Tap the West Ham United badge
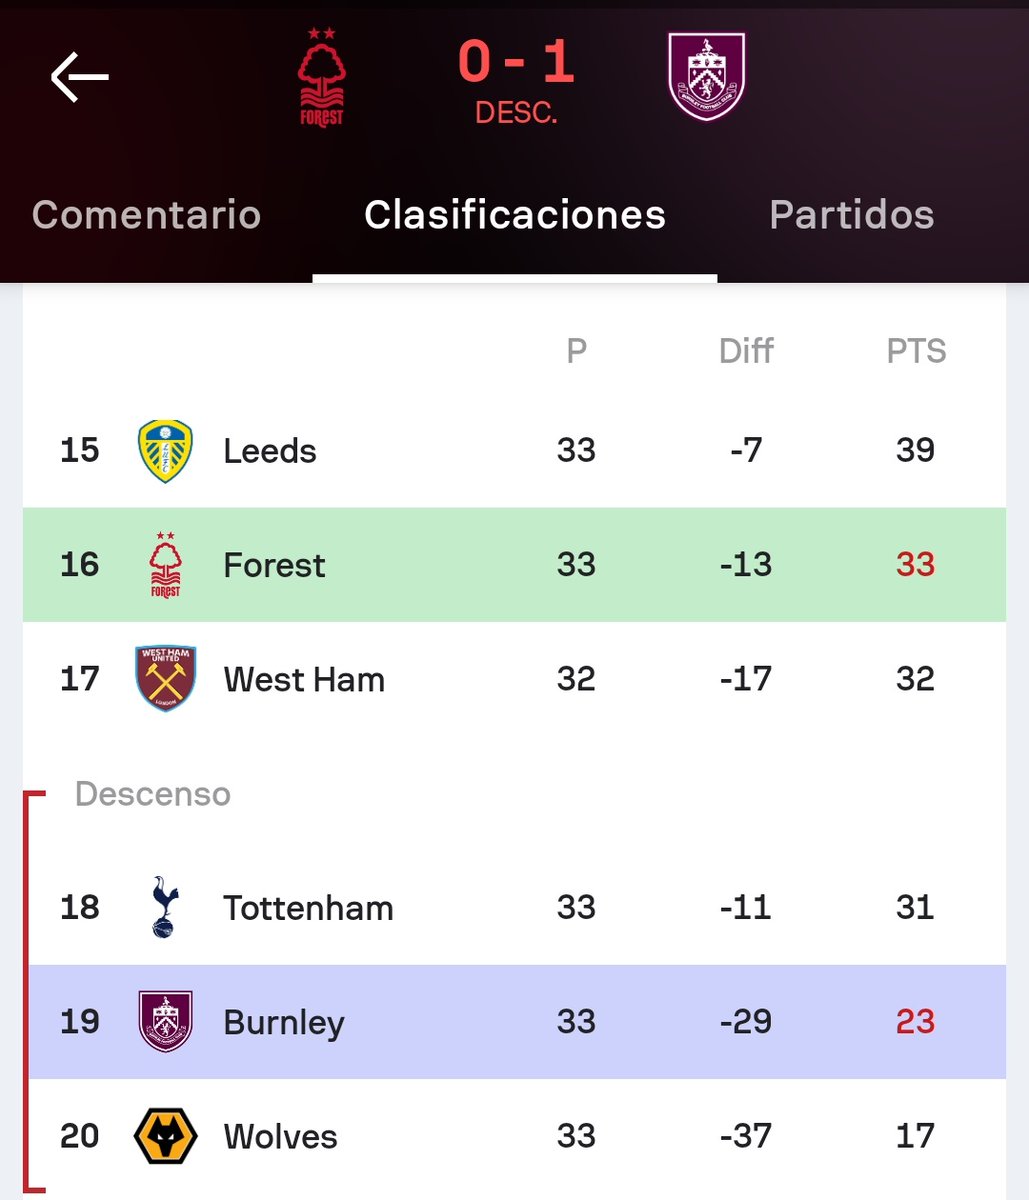Image resolution: width=1029 pixels, height=1200 pixels. pyautogui.click(x=165, y=679)
